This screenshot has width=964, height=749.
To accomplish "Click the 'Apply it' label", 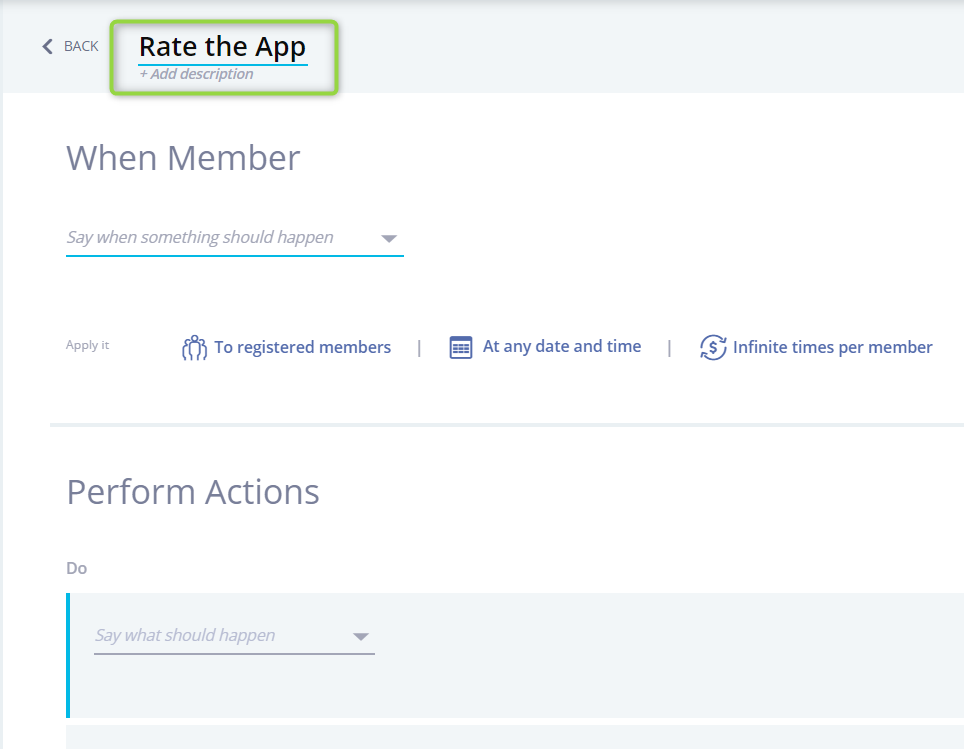I will coord(87,345).
